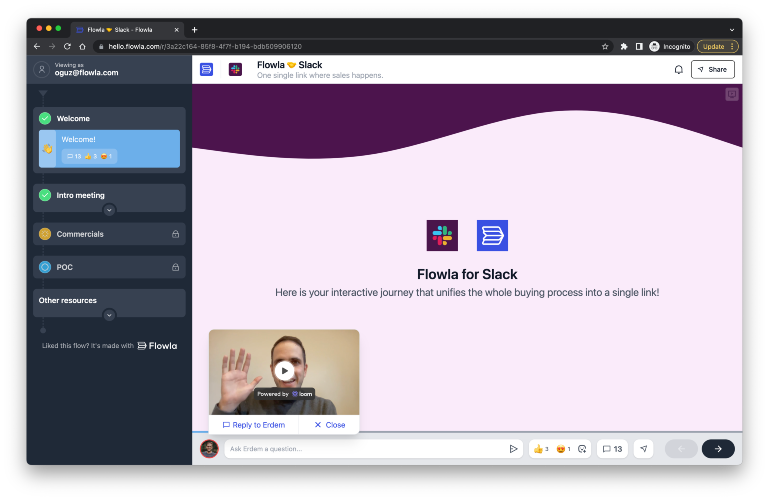
Task: Click the waving hand emoji on Welcome! card
Action: 47,149
